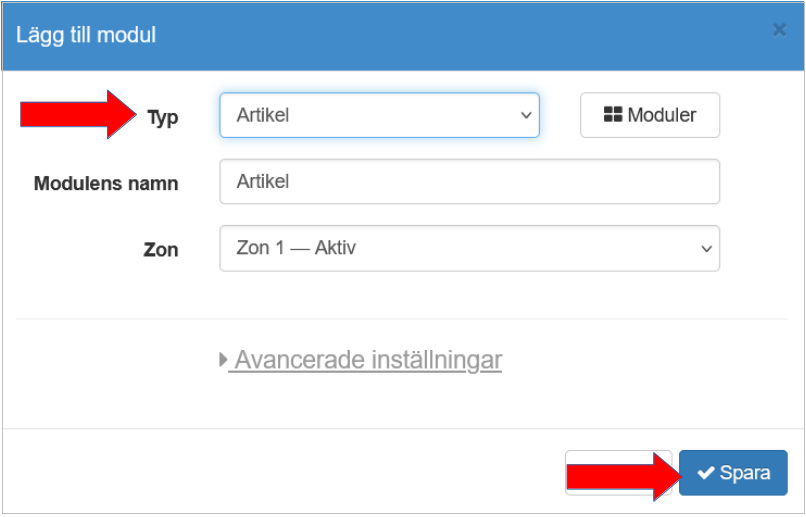Focus the Modulens namn text field

tap(469, 182)
